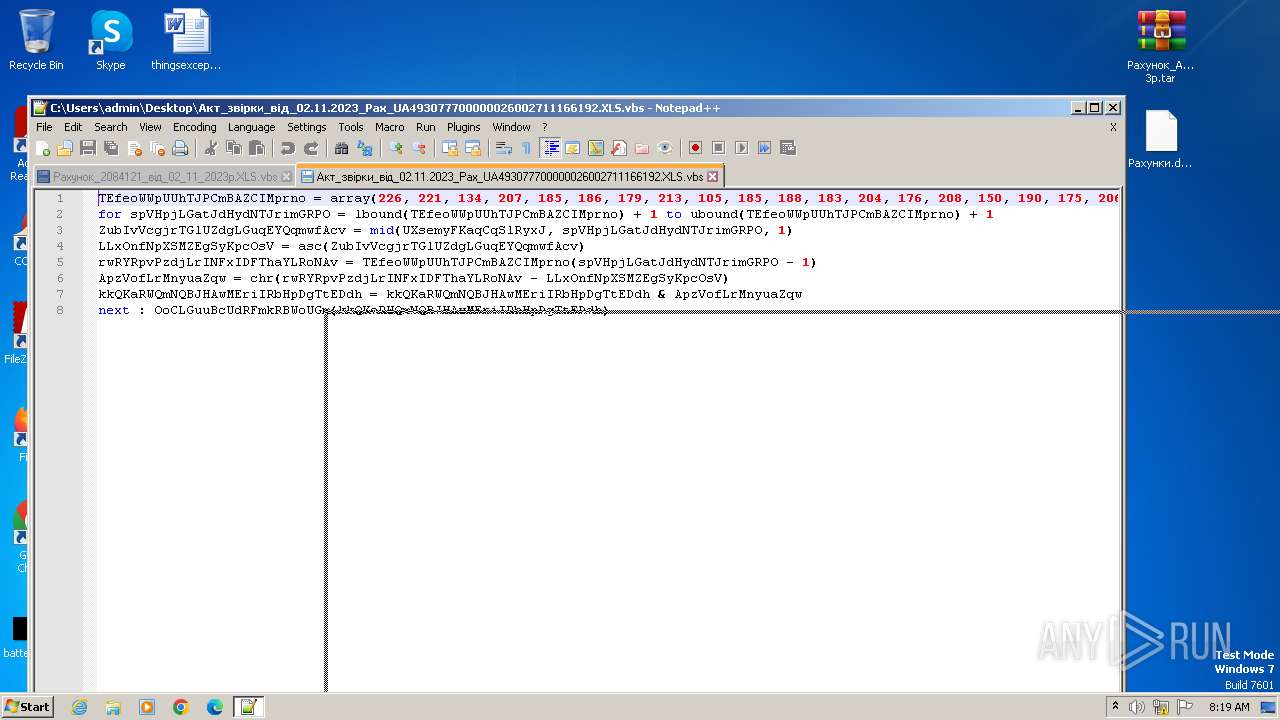Start macro recording with the red record button

696,148
